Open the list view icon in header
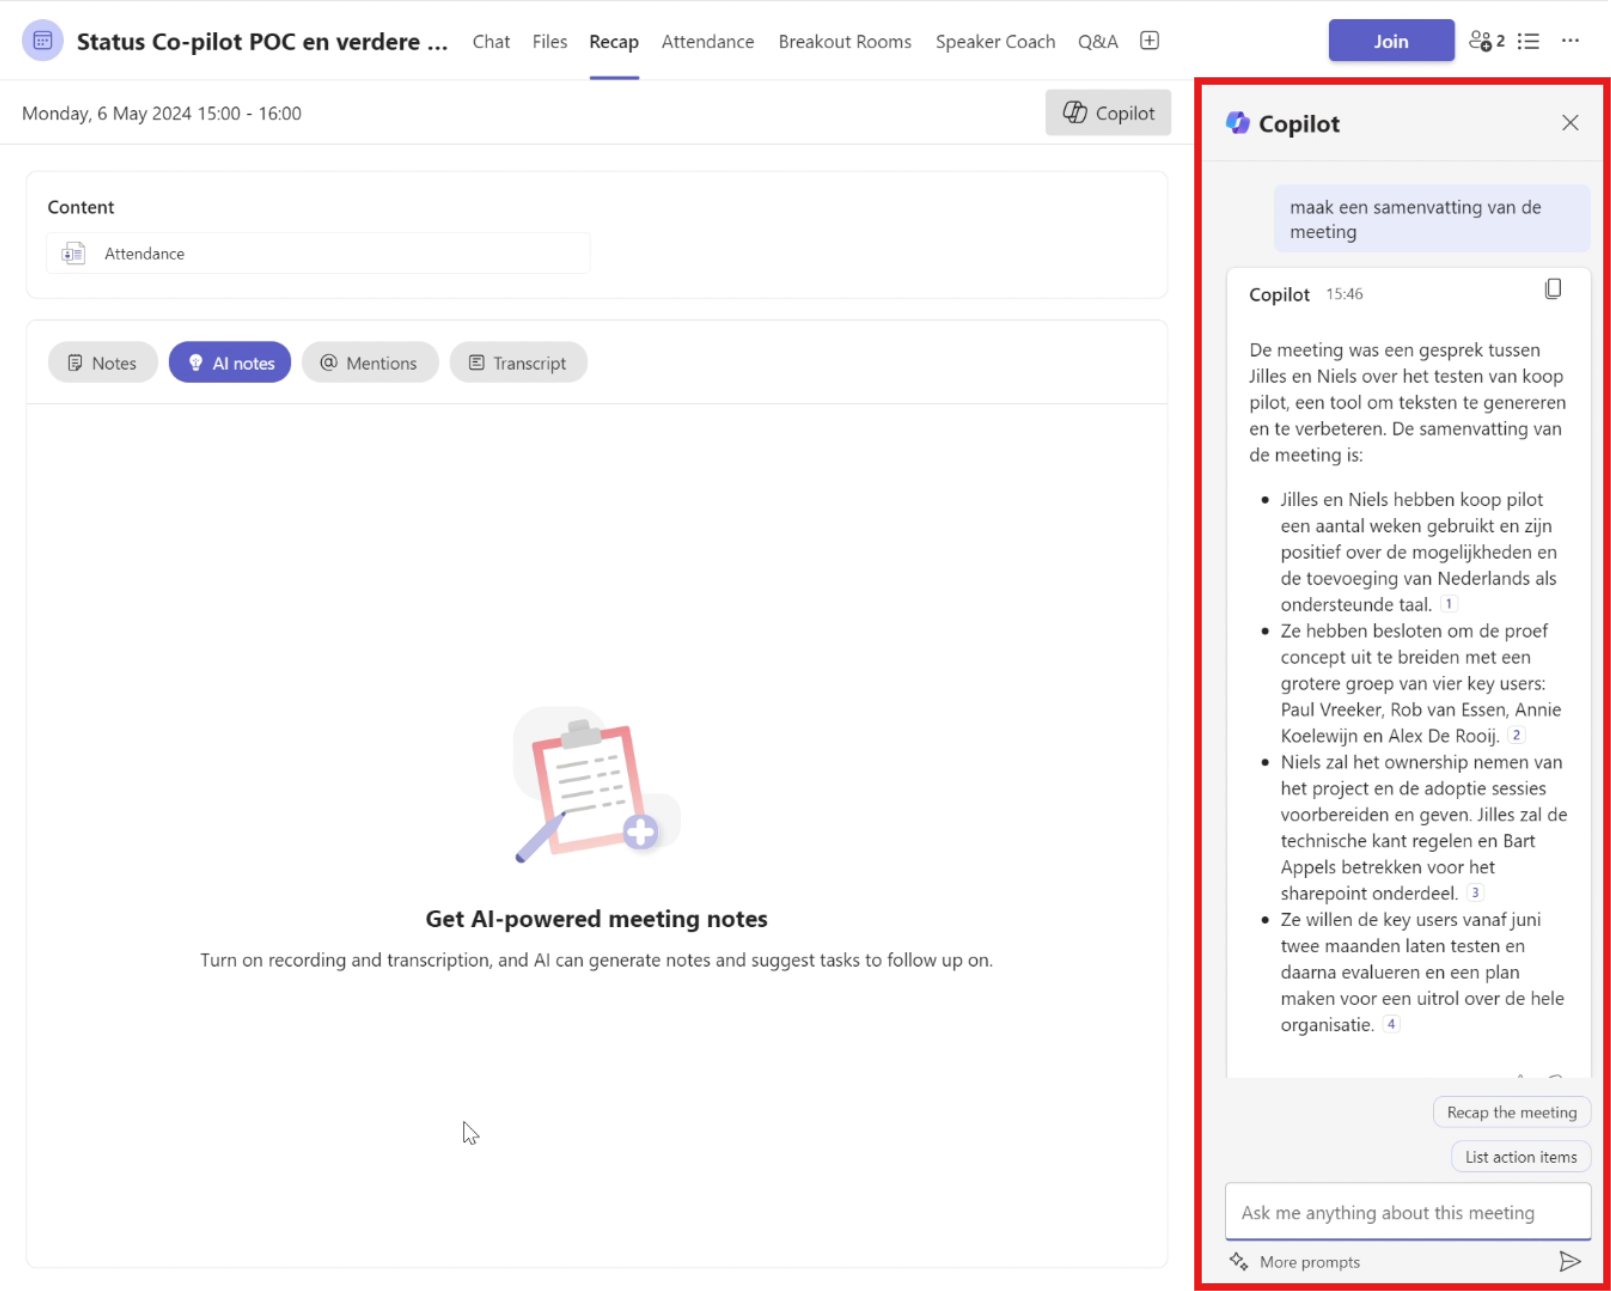This screenshot has width=1611, height=1291. coord(1528,41)
